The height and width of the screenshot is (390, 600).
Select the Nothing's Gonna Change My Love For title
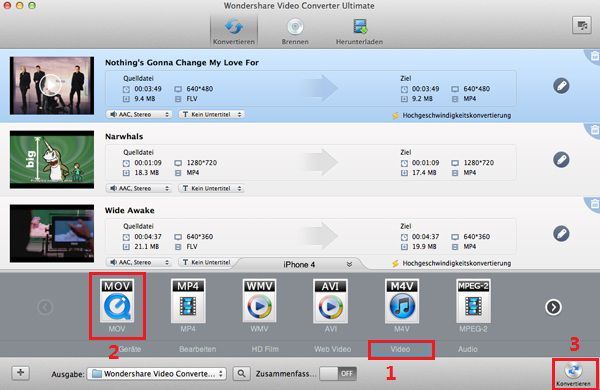182,62
